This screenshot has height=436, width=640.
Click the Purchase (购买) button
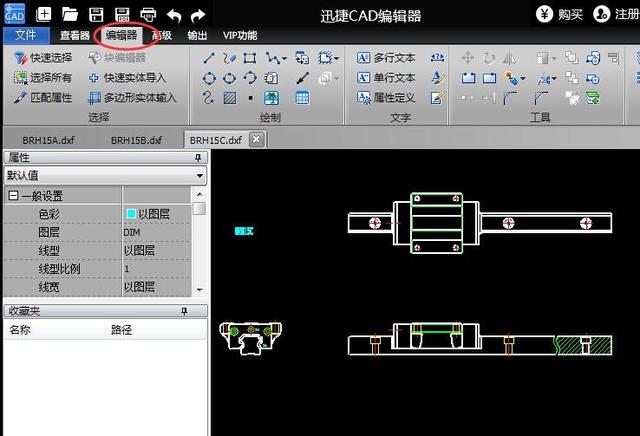click(x=559, y=14)
